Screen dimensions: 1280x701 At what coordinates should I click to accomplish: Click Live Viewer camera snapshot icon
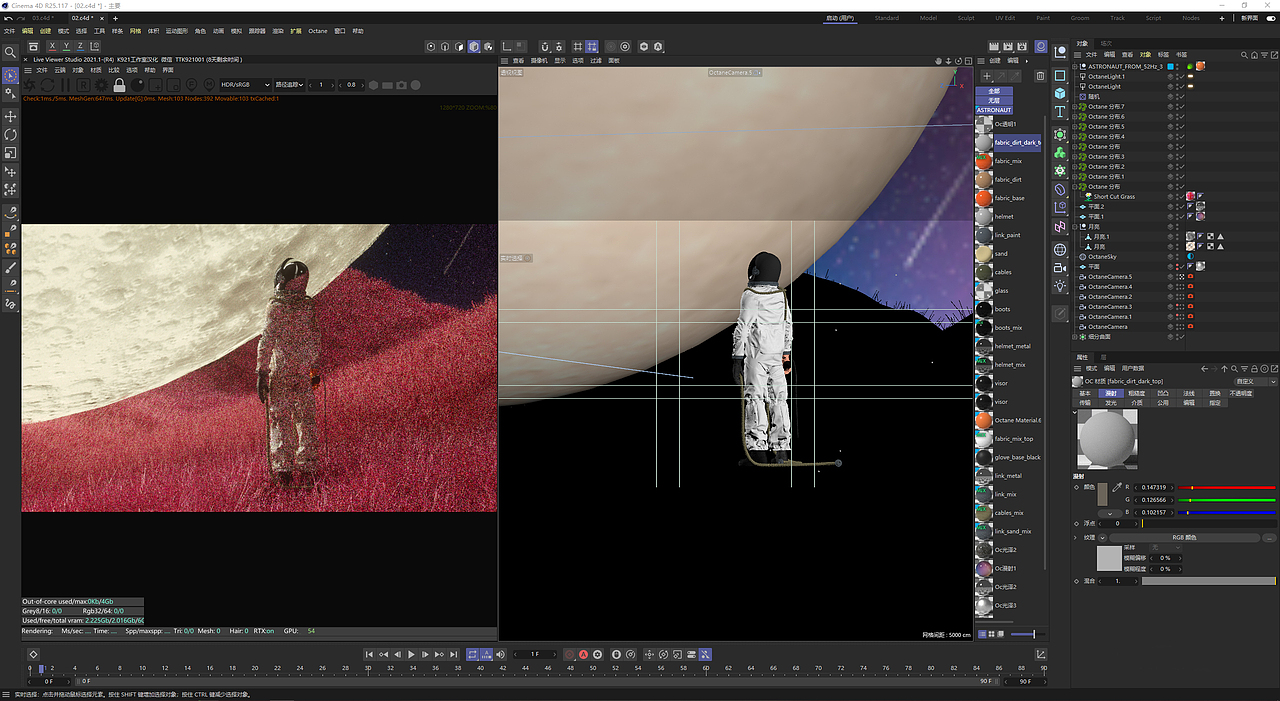pyautogui.click(x=401, y=85)
